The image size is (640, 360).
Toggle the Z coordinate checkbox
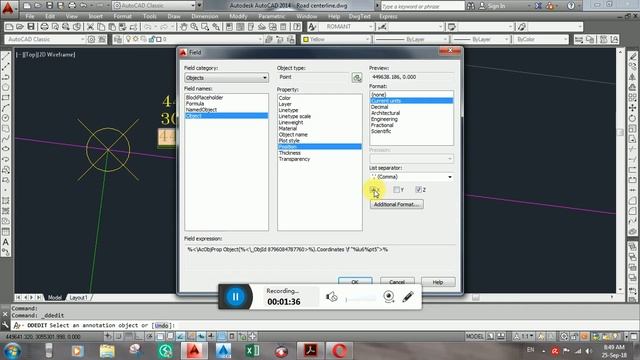pos(418,190)
